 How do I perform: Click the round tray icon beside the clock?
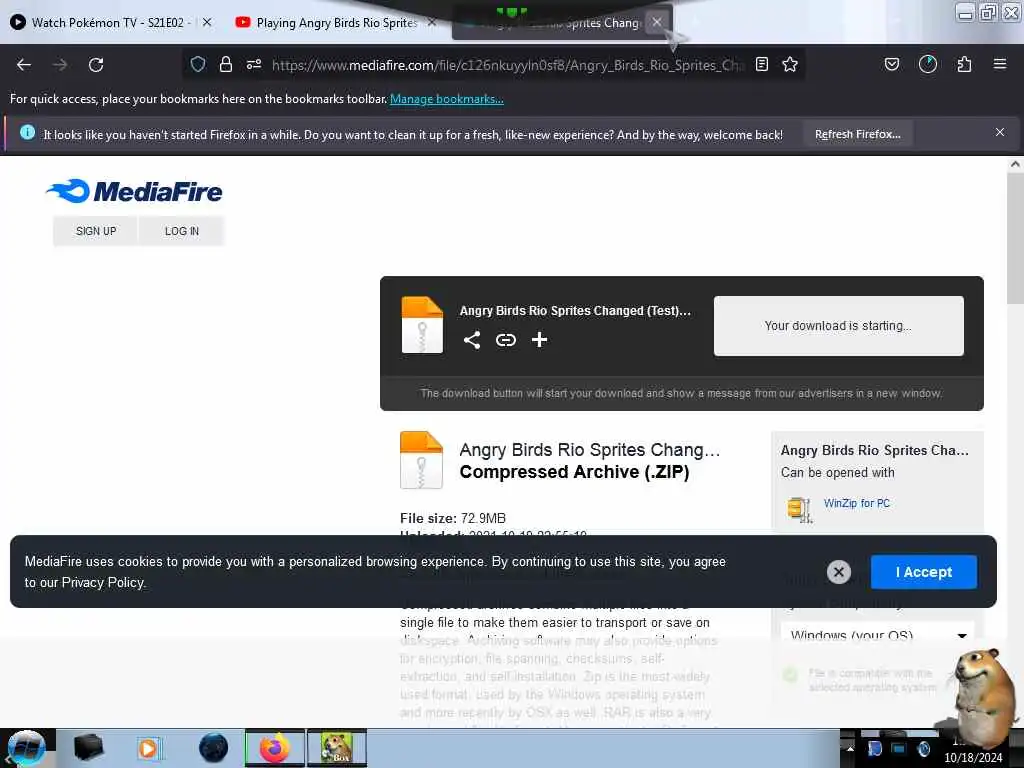pos(923,748)
